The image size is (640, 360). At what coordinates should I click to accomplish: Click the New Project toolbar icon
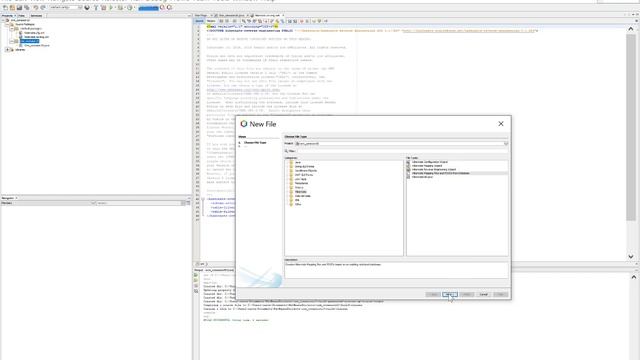click(x=12, y=7)
